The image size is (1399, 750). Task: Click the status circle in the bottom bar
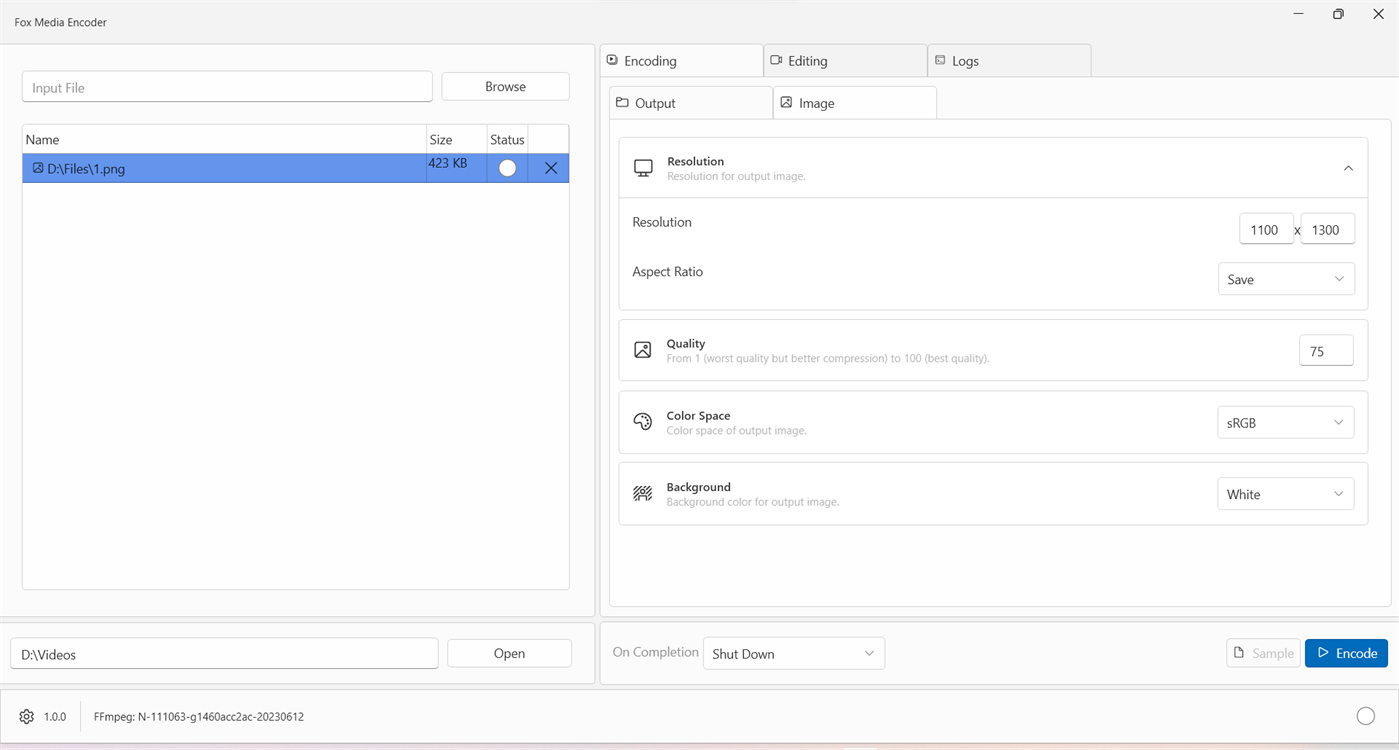(1366, 716)
